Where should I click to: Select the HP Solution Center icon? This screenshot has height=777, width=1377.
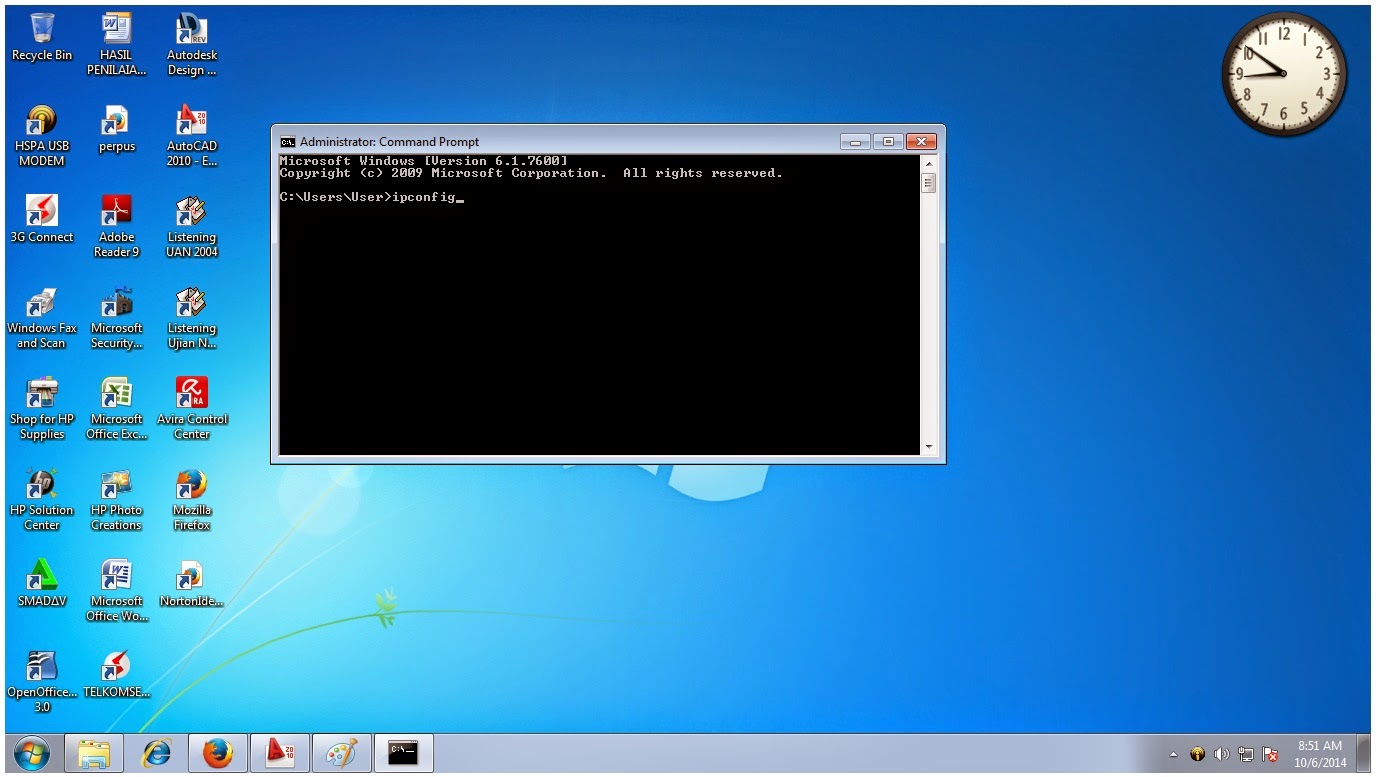coord(42,500)
